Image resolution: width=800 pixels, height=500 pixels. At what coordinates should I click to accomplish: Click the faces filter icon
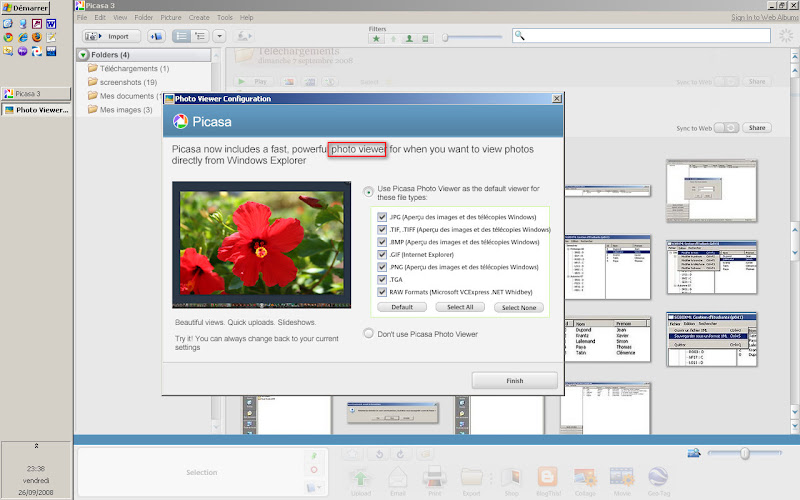point(409,39)
